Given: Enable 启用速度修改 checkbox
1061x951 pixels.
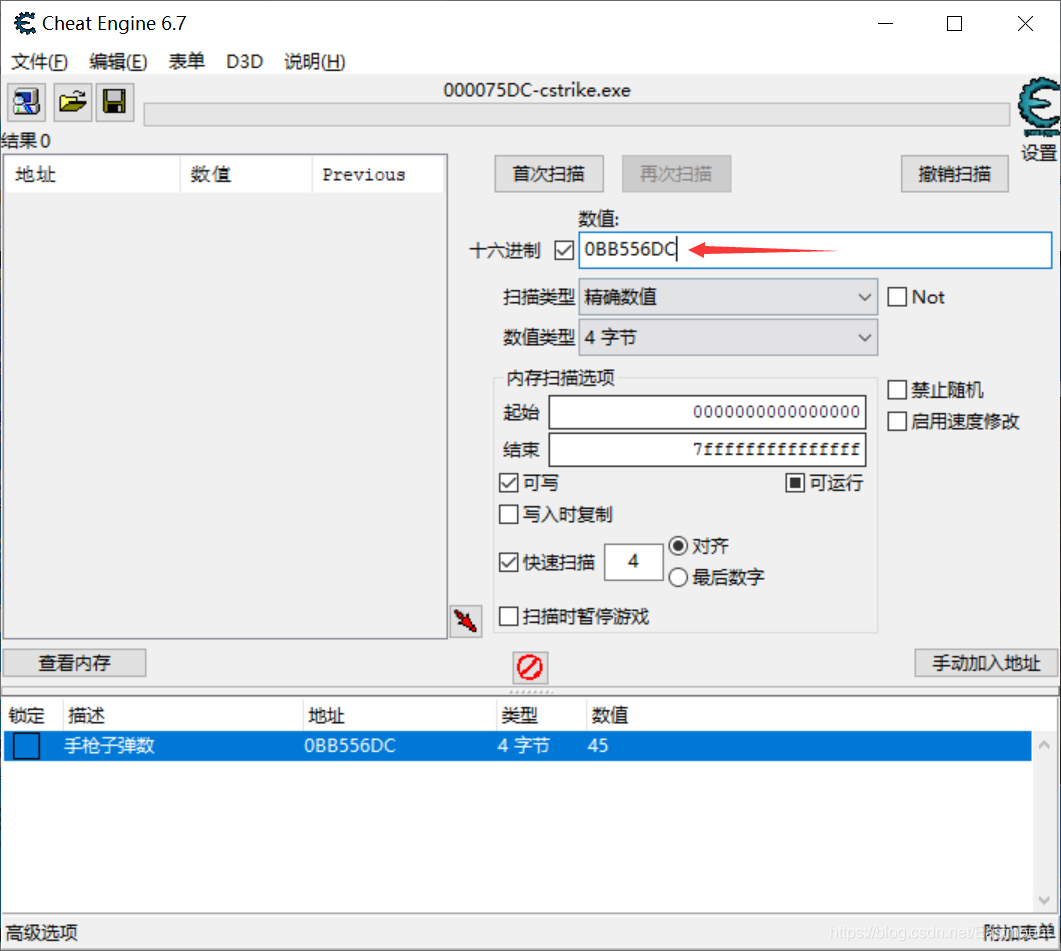Looking at the screenshot, I should (x=897, y=421).
